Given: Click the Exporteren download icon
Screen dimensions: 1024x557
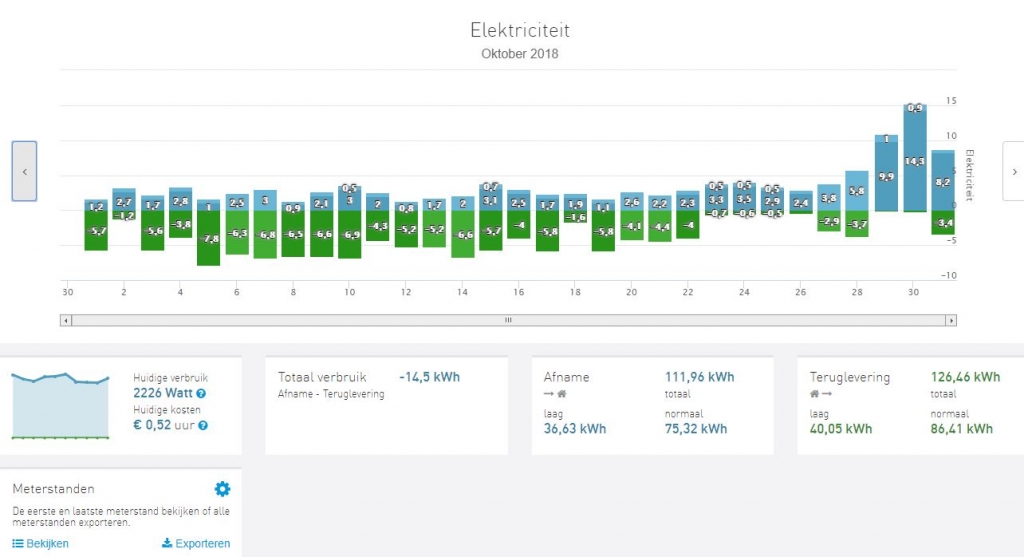Looking at the screenshot, I should 167,543.
